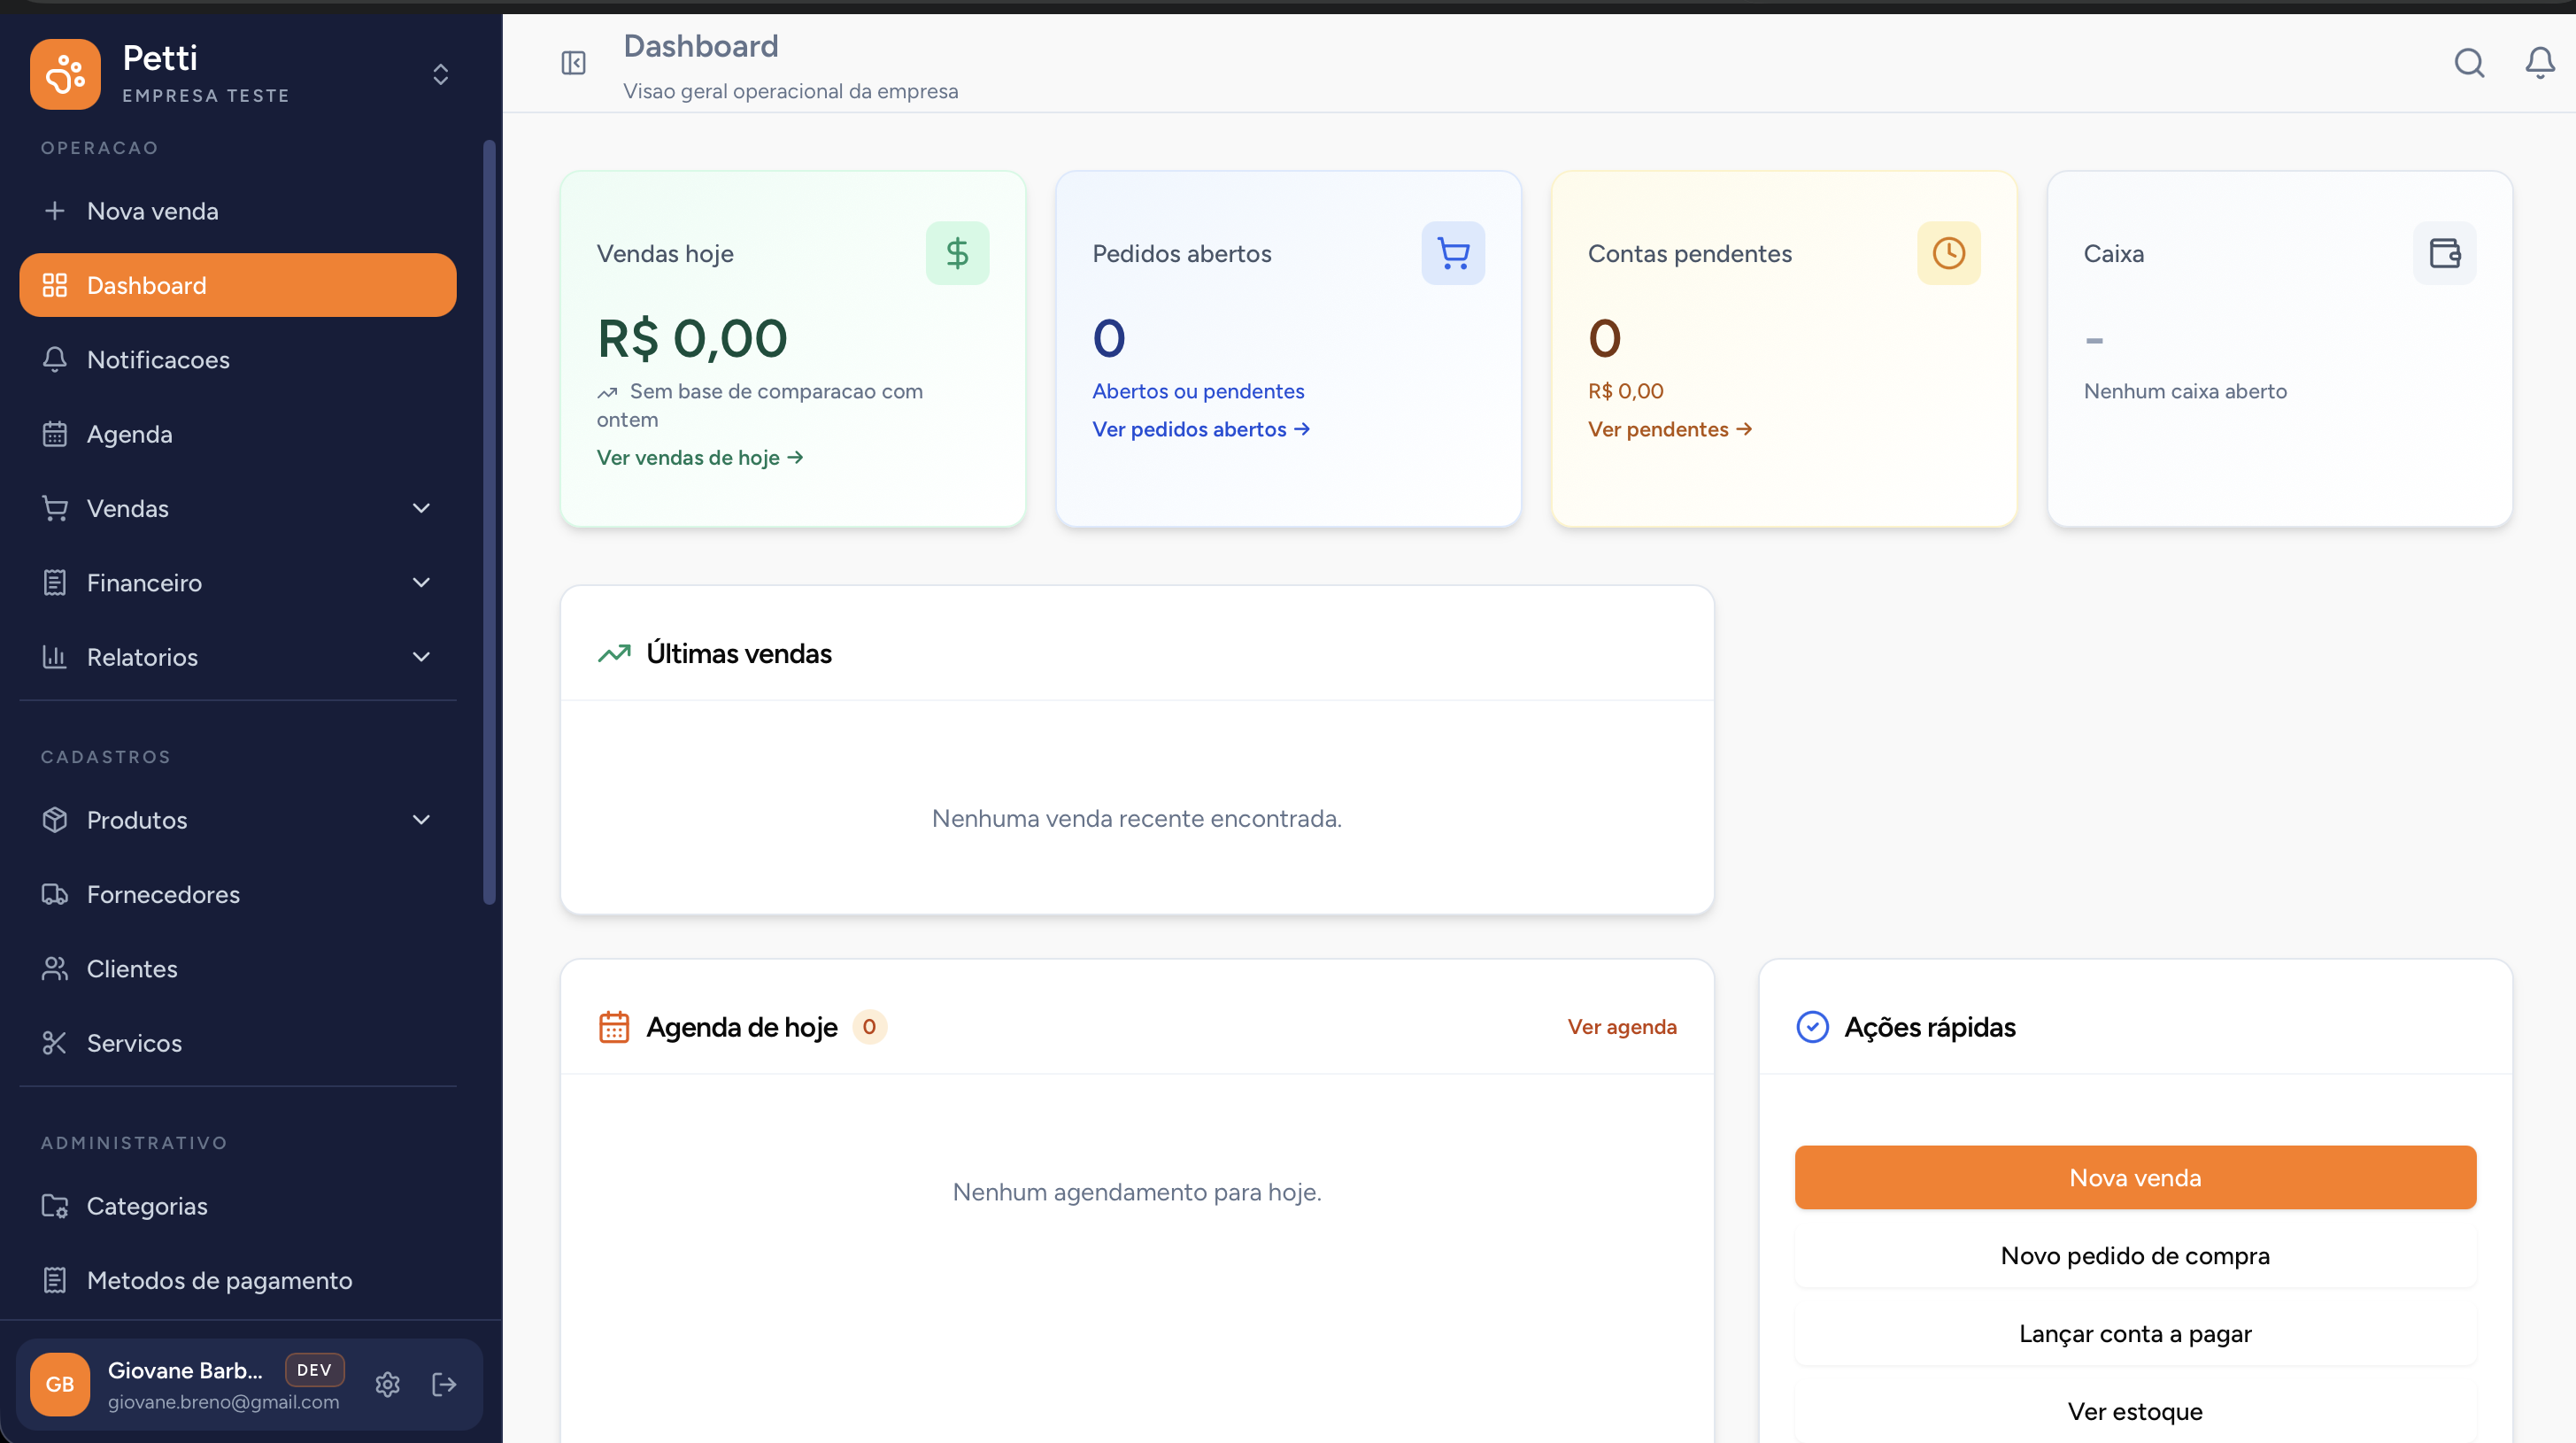Click the plus icon beside Nova venda
2576x1443 pixels.
[55, 211]
